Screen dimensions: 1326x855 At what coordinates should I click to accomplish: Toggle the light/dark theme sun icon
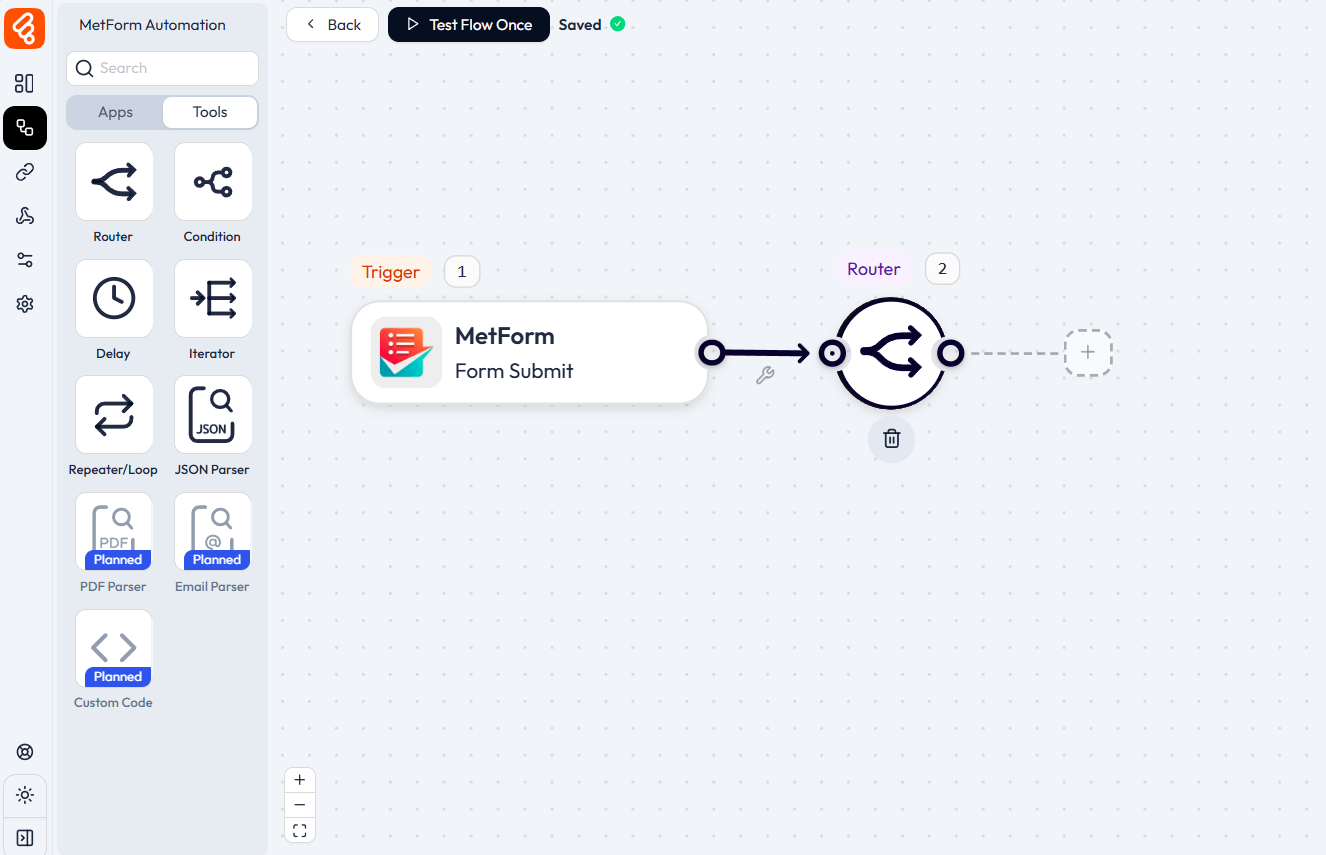(25, 796)
